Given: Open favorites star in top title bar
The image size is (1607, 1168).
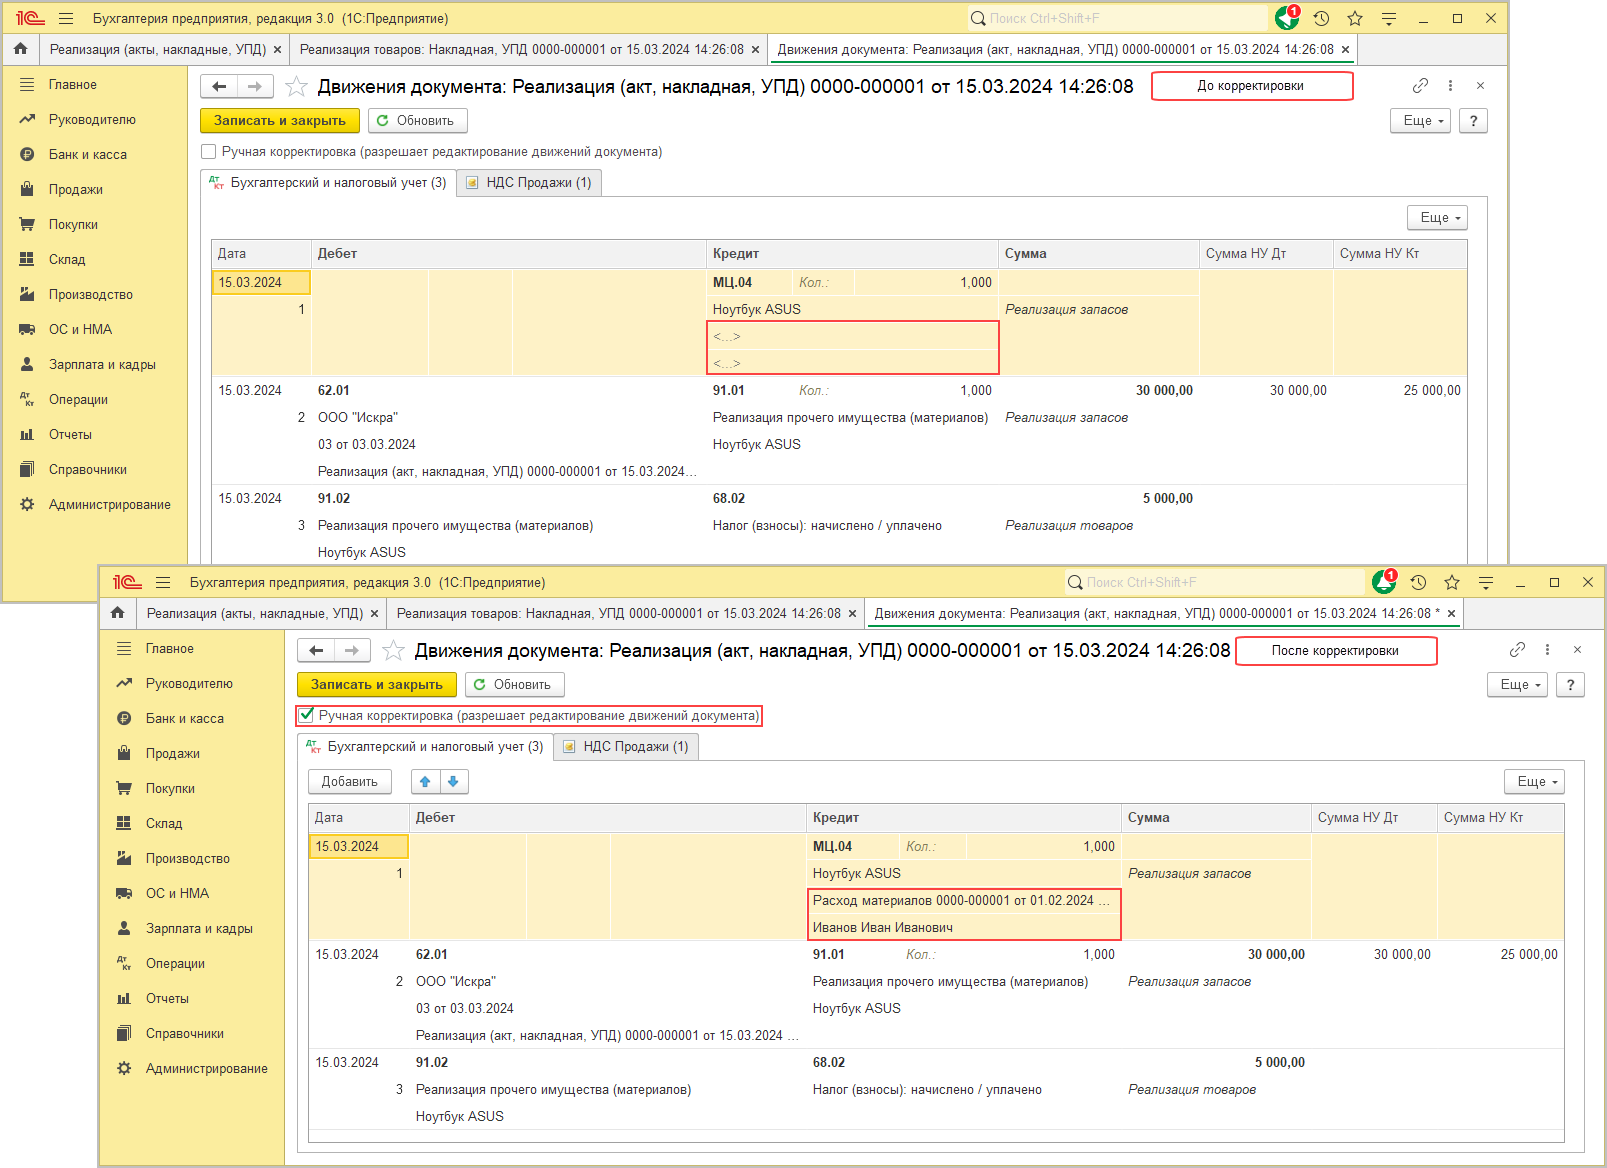Looking at the screenshot, I should click(1355, 18).
